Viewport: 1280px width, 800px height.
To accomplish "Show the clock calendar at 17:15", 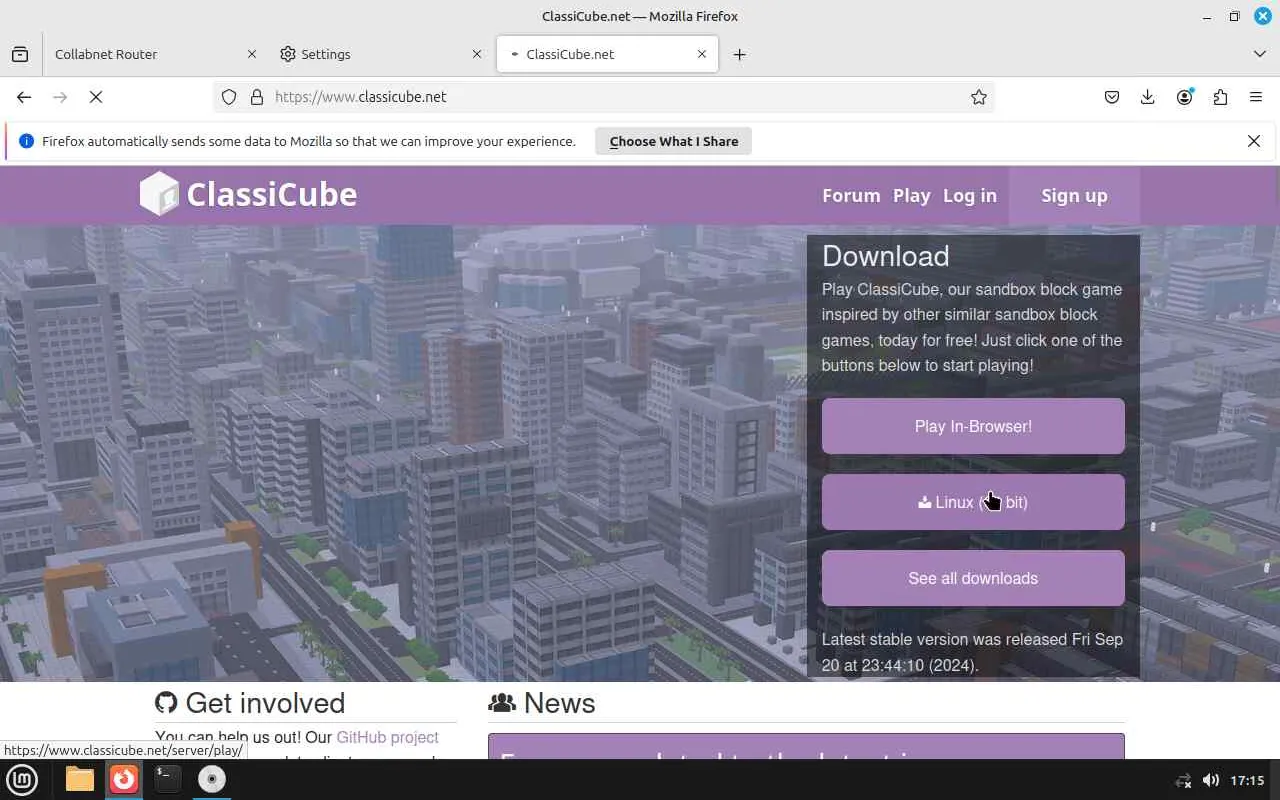I will [1248, 780].
